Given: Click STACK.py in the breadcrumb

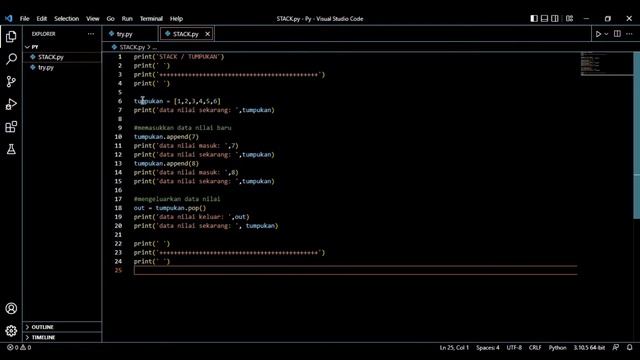Looking at the screenshot, I should coord(132,47).
